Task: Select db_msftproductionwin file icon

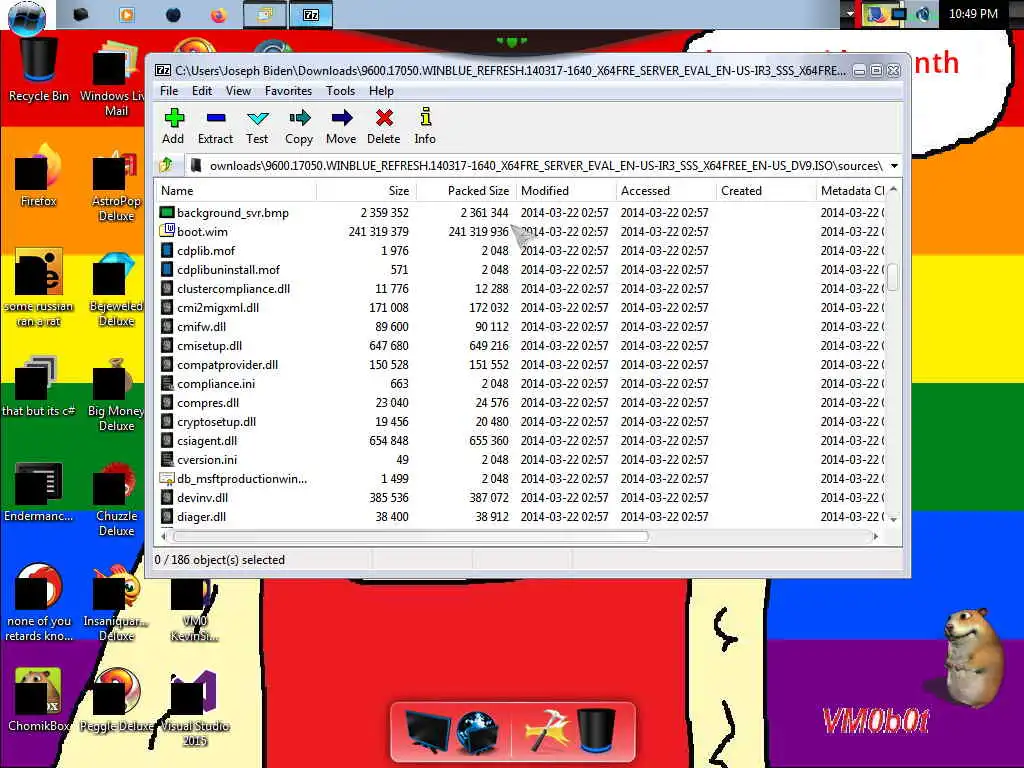Action: [167, 479]
